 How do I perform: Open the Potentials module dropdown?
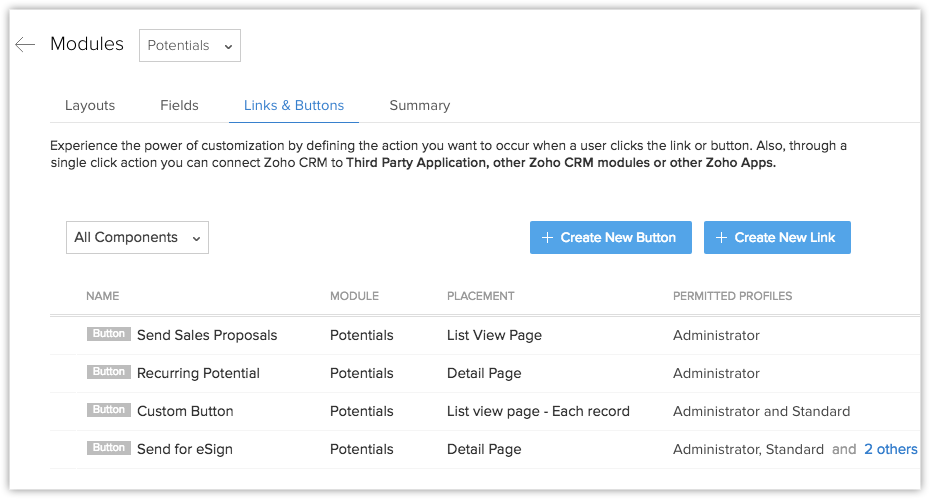point(189,46)
